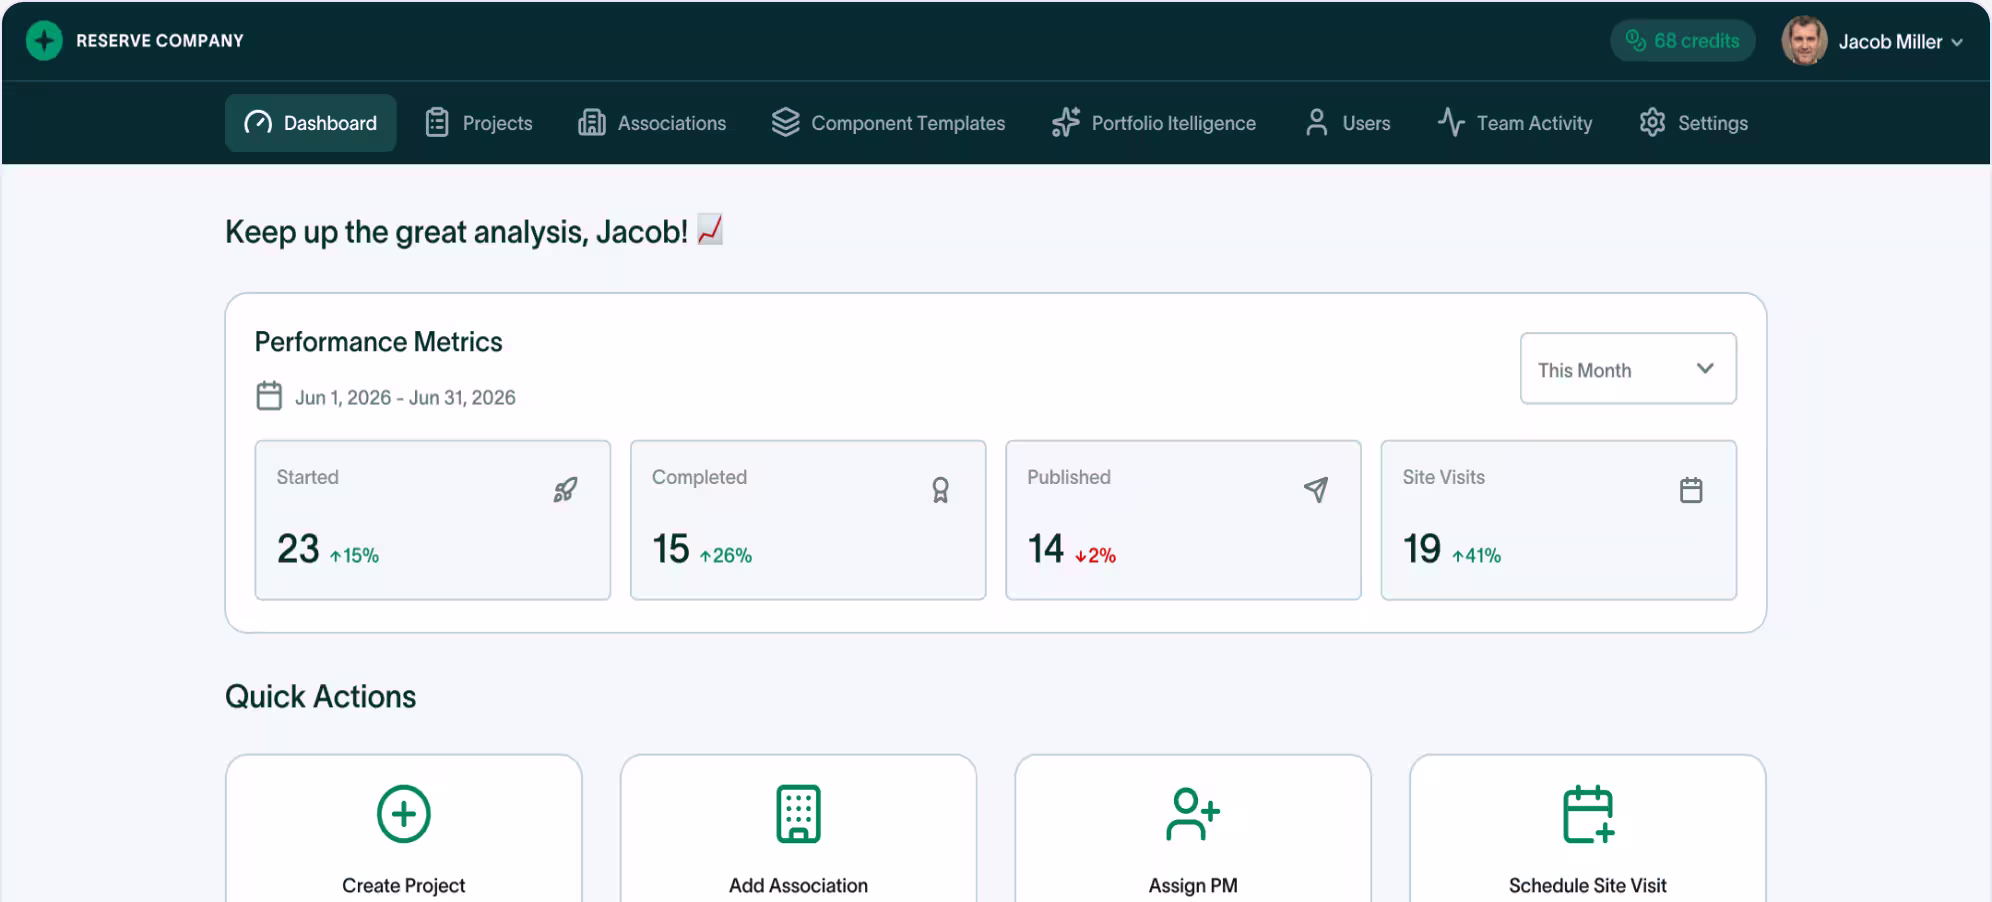The height and width of the screenshot is (902, 1992).
Task: Click Jacob Miller's profile avatar
Action: pyautogui.click(x=1804, y=41)
